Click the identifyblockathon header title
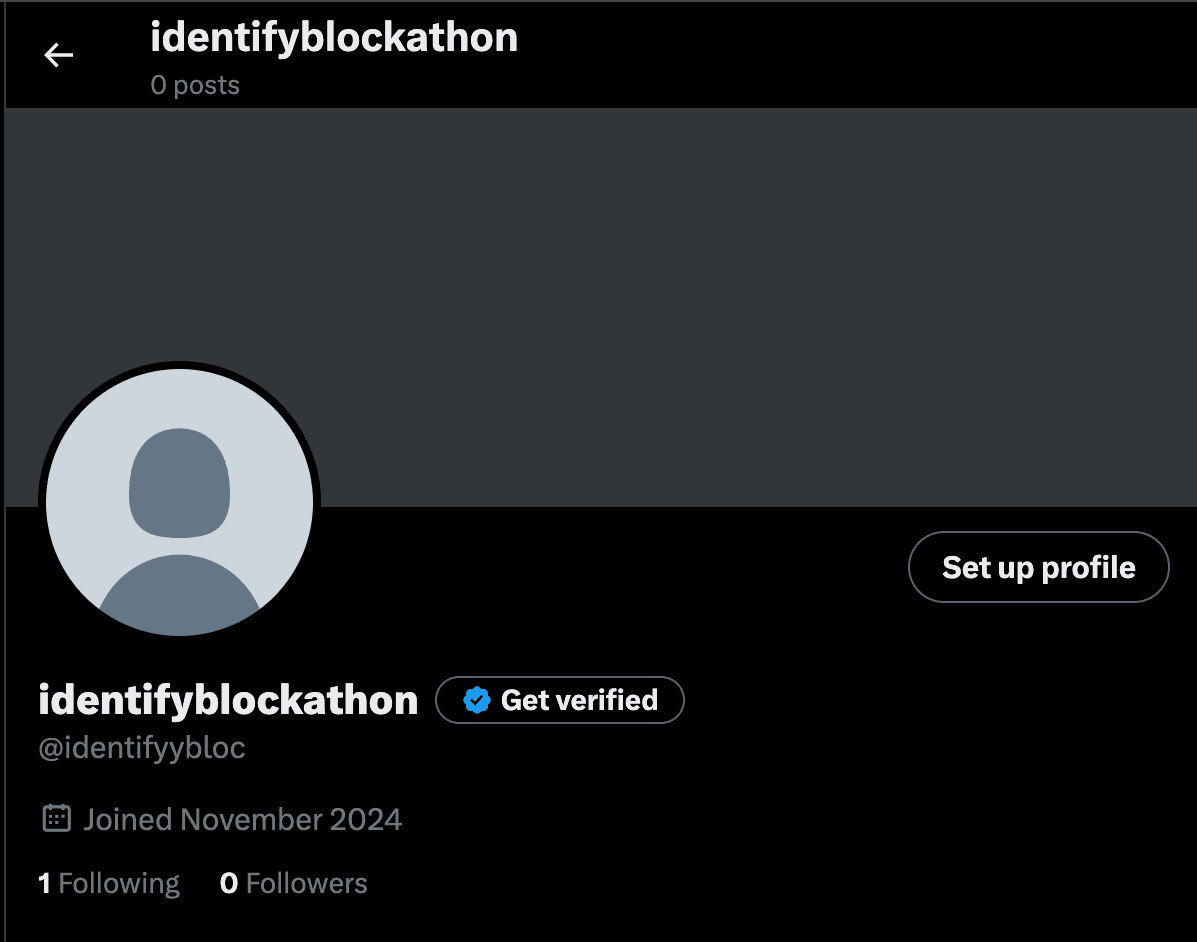The height and width of the screenshot is (942, 1197). pos(333,37)
